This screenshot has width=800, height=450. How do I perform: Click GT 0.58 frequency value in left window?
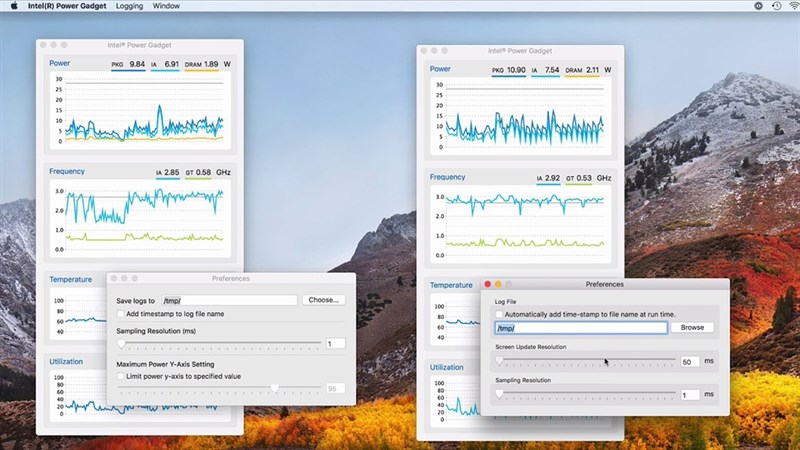tap(198, 172)
